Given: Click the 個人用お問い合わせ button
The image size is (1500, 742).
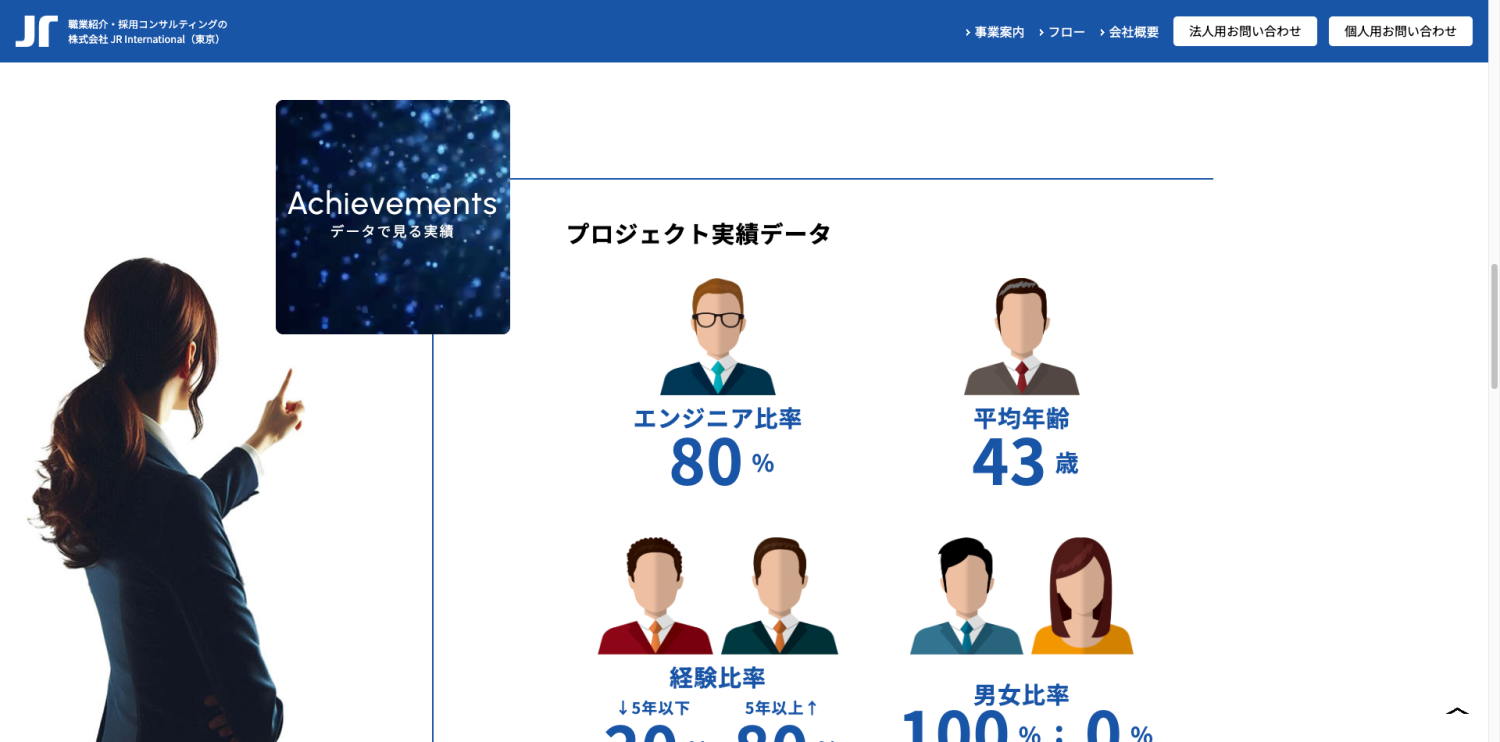Looking at the screenshot, I should pos(1400,31).
